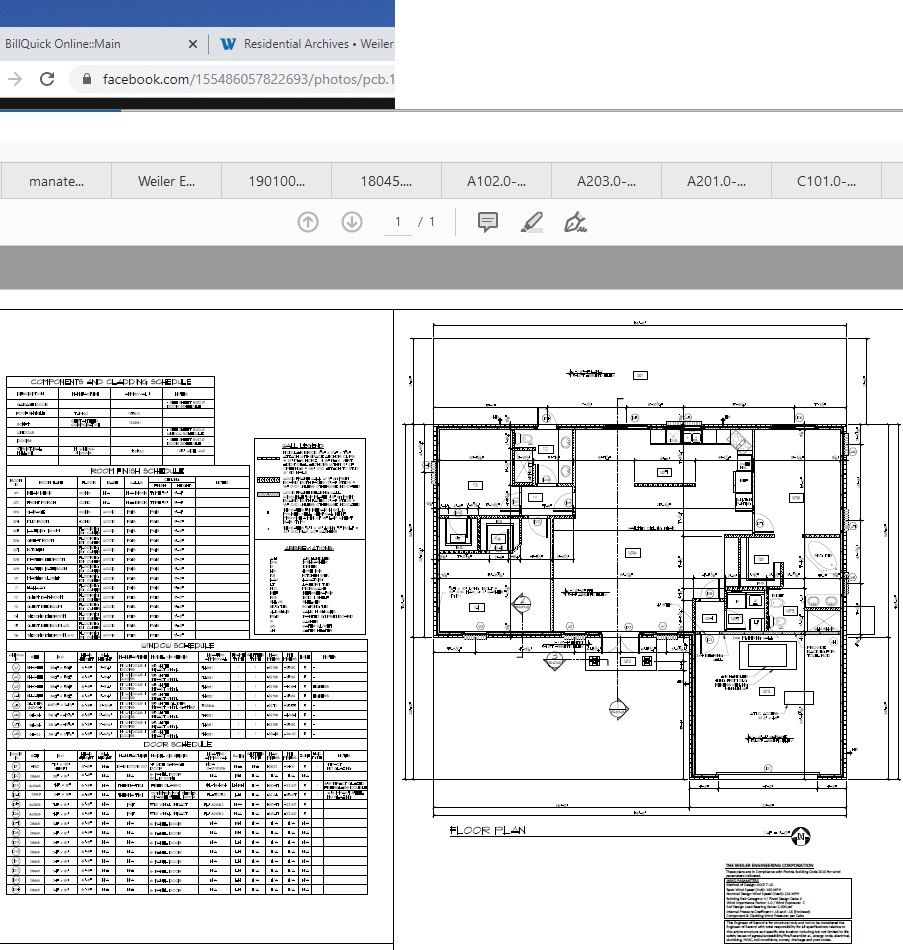Image resolution: width=903 pixels, height=950 pixels.
Task: Click the browser forward arrow
Action: coord(14,79)
